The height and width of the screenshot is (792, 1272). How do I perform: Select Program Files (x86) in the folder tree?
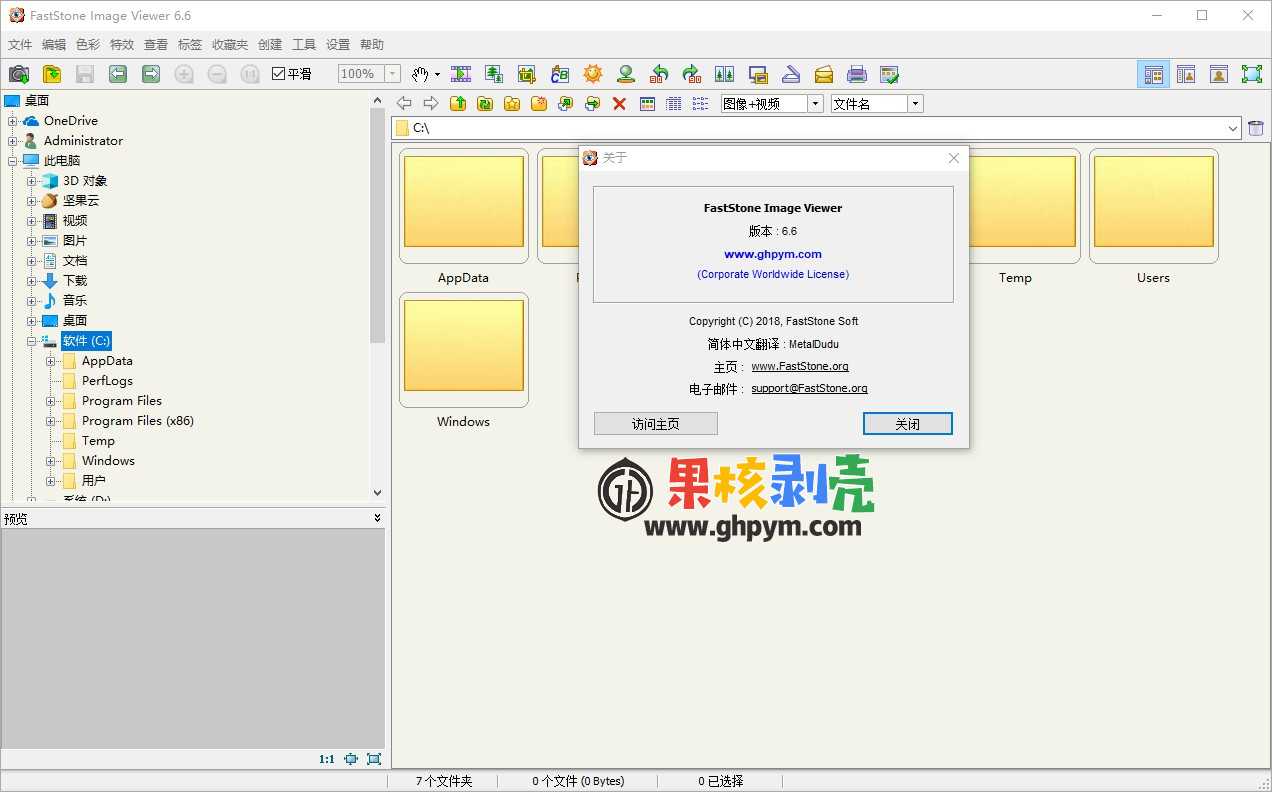point(138,421)
